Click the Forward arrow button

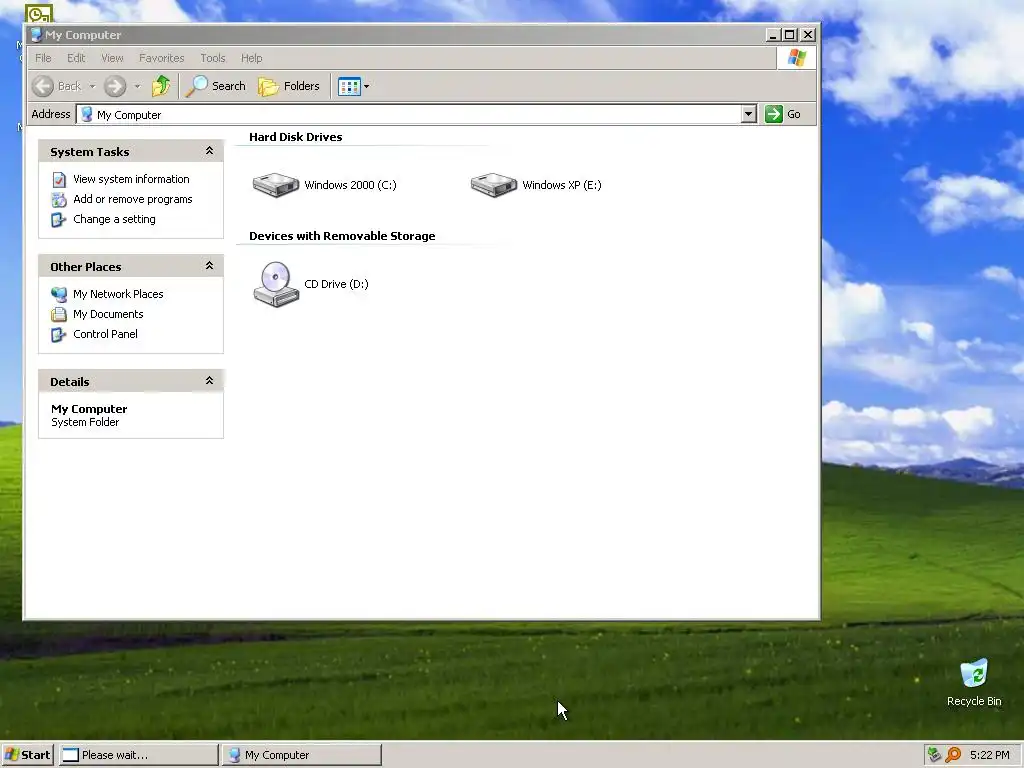point(115,86)
